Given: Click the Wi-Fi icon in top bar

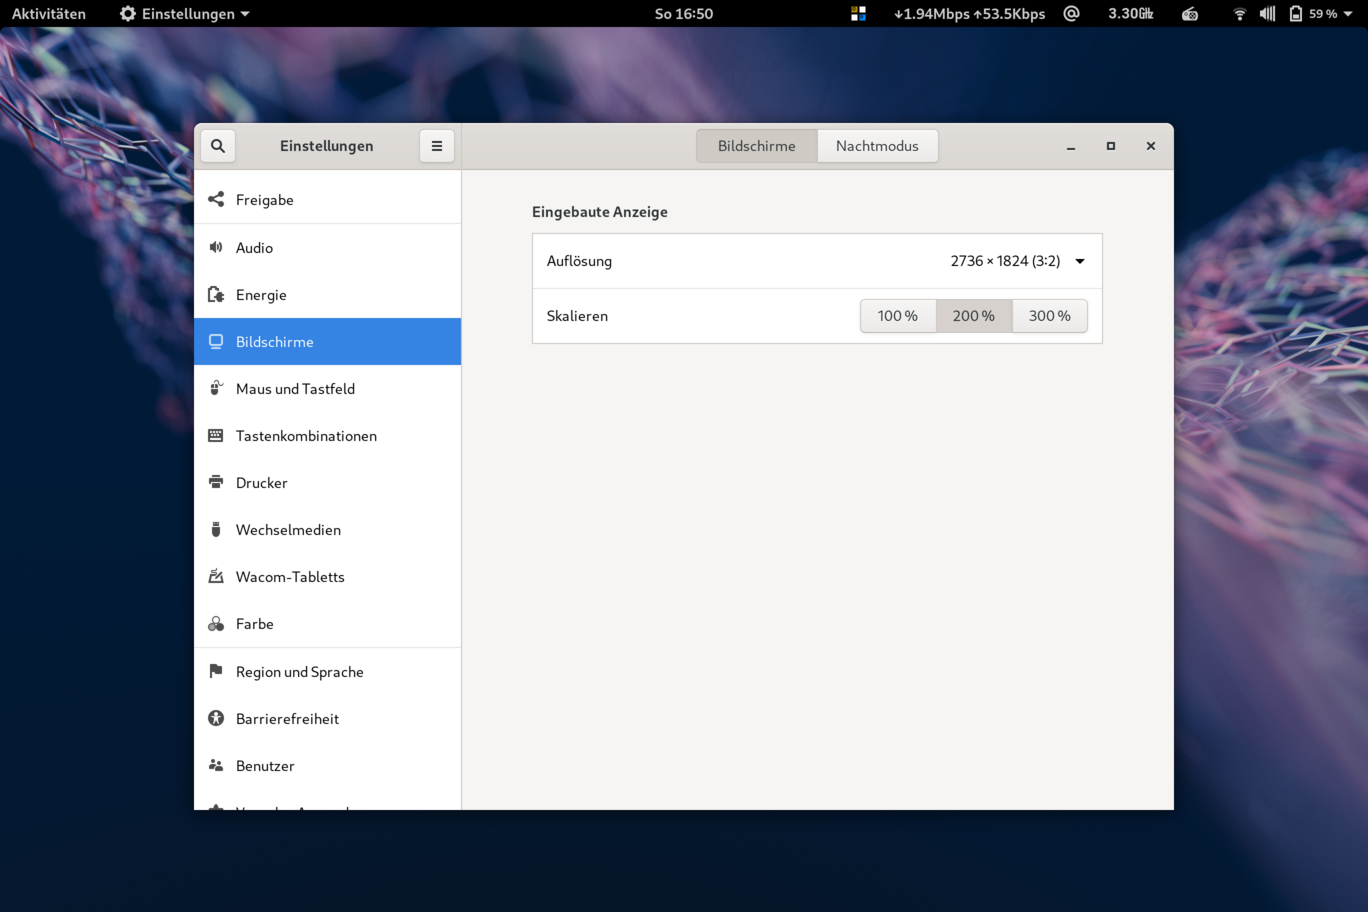Looking at the screenshot, I should (x=1240, y=14).
